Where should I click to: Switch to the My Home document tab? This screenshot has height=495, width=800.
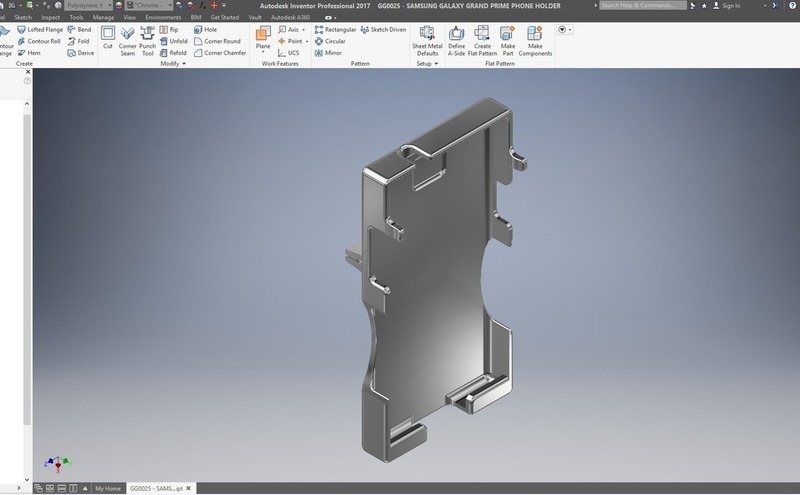point(107,488)
